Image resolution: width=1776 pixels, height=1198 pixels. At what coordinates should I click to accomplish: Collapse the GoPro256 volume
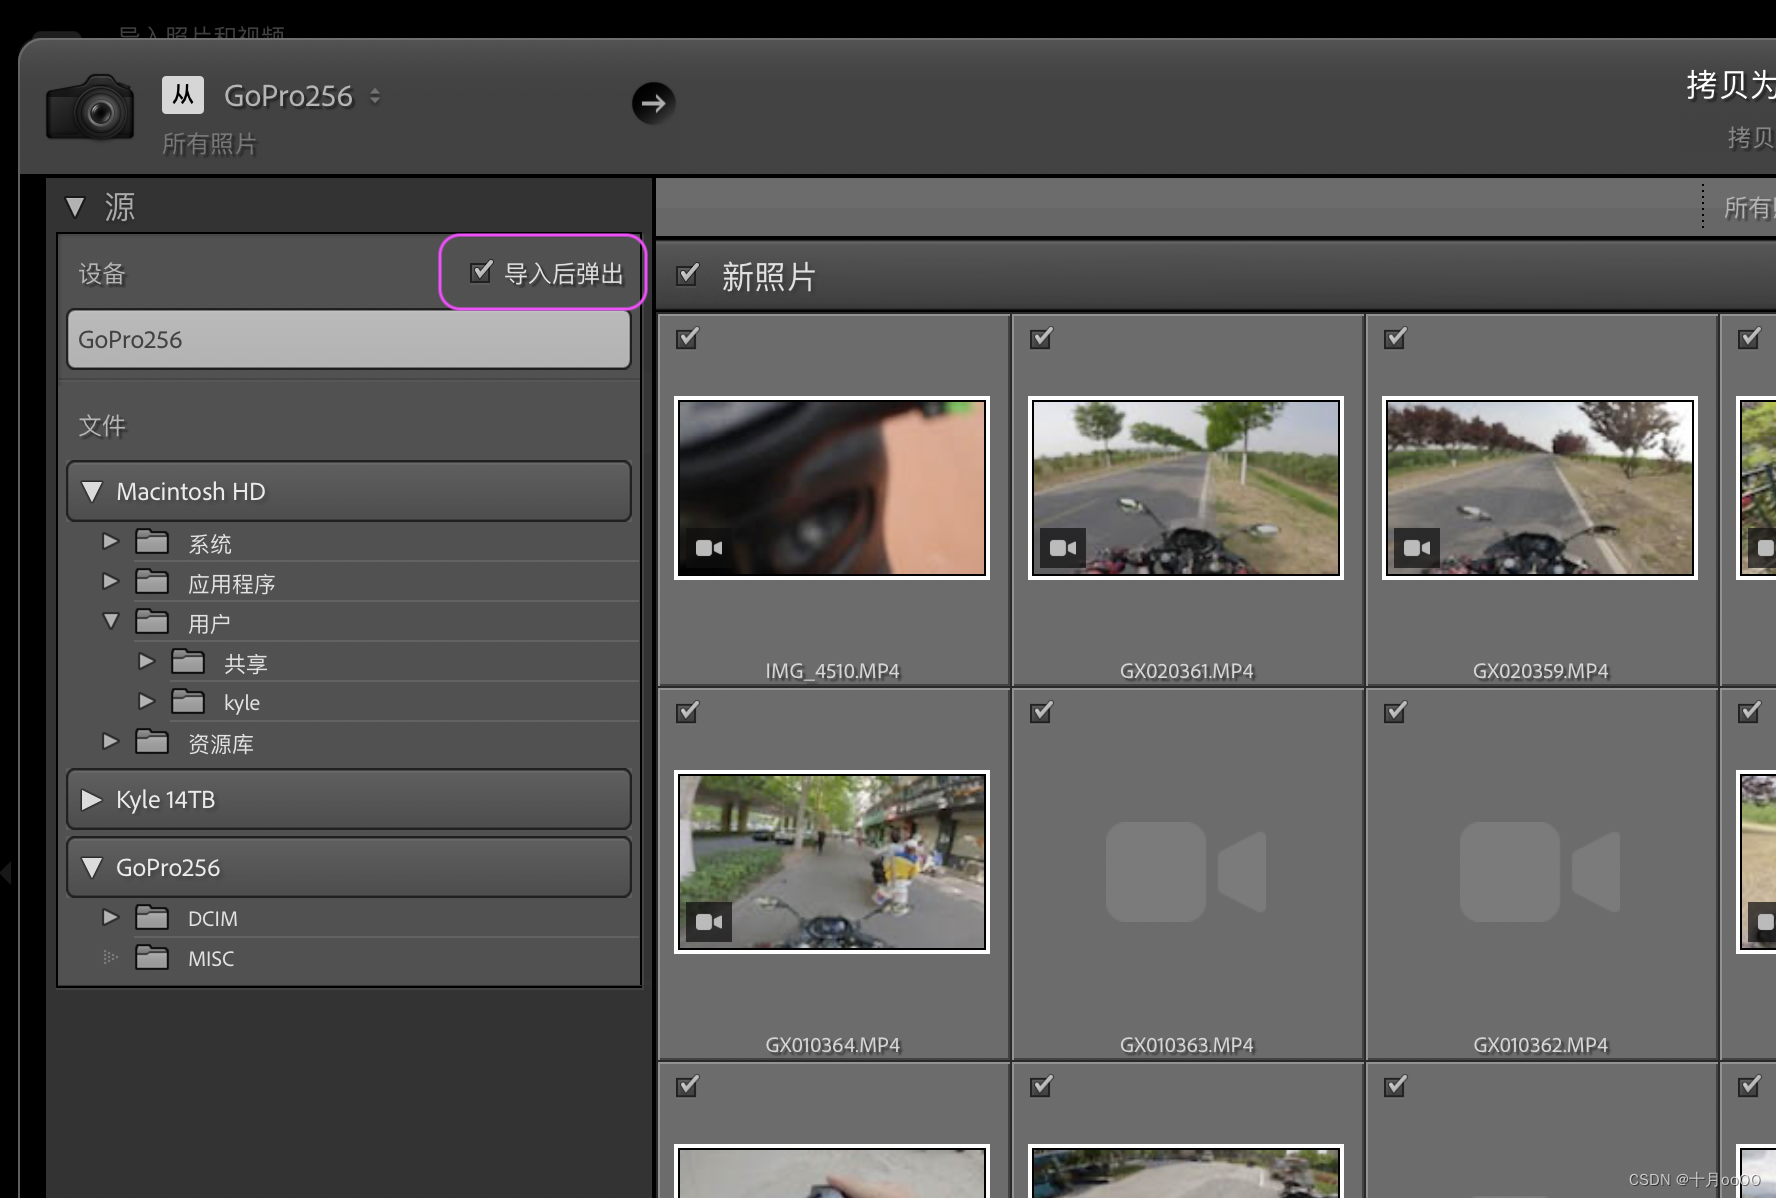[92, 868]
